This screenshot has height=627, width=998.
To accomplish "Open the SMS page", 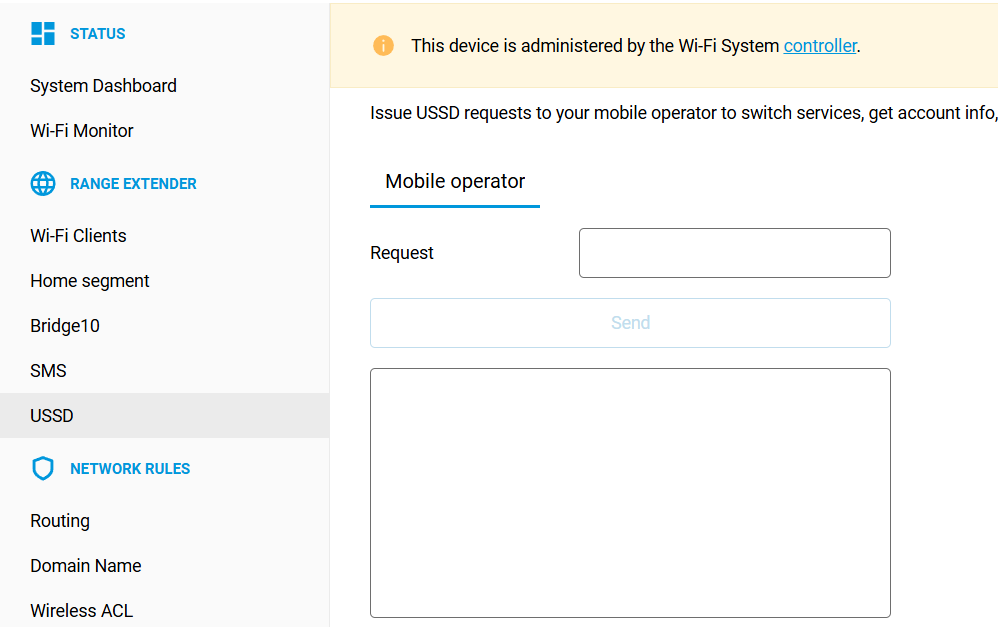I will pyautogui.click(x=48, y=370).
